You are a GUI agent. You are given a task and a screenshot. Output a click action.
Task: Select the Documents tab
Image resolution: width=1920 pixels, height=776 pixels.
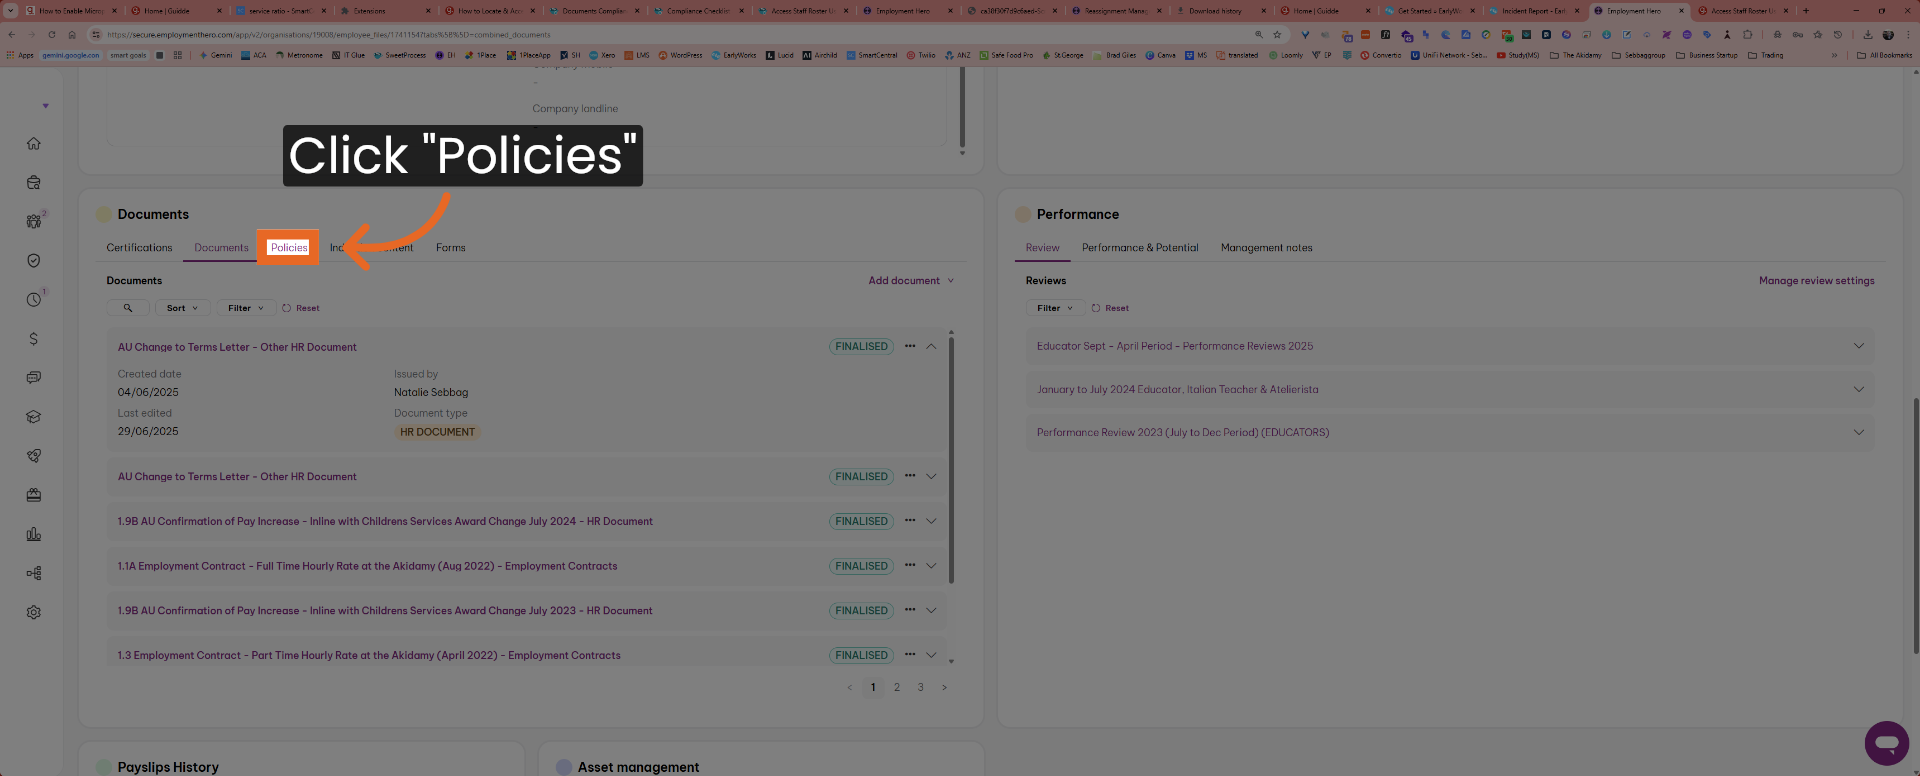[221, 248]
